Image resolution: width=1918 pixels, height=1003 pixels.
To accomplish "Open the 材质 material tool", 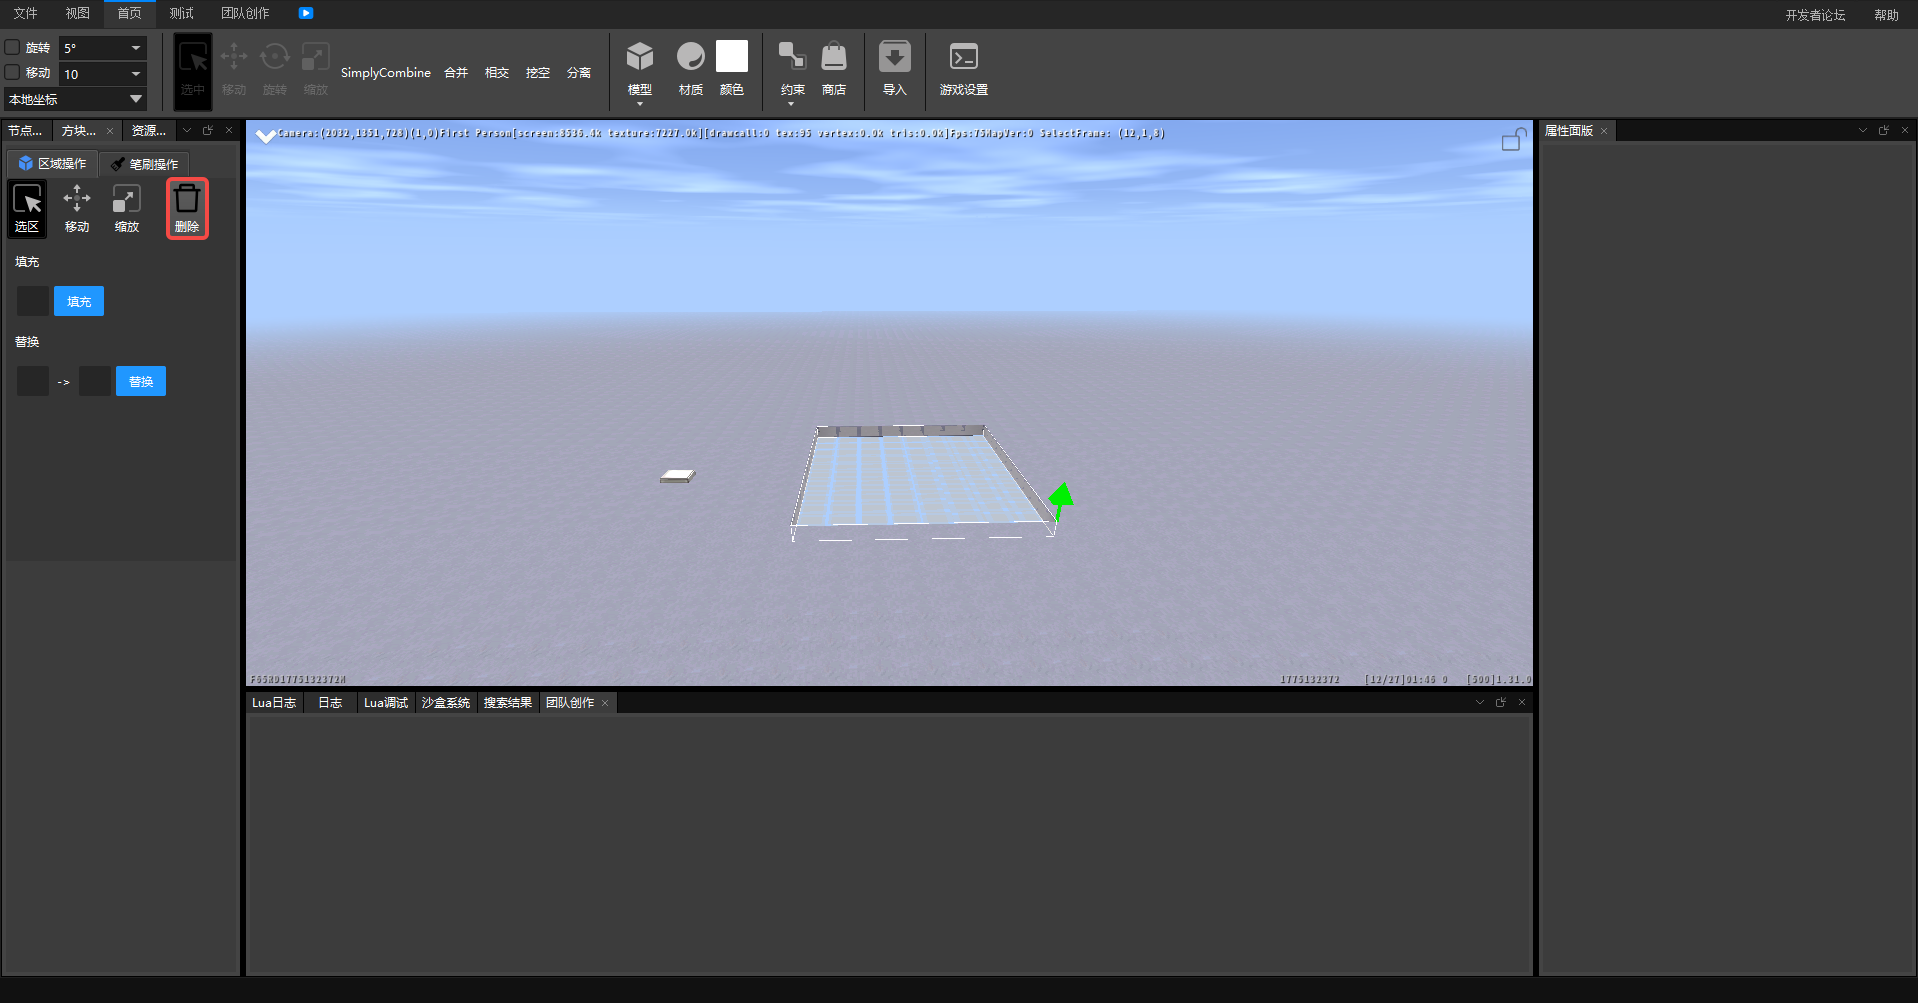I will [690, 58].
